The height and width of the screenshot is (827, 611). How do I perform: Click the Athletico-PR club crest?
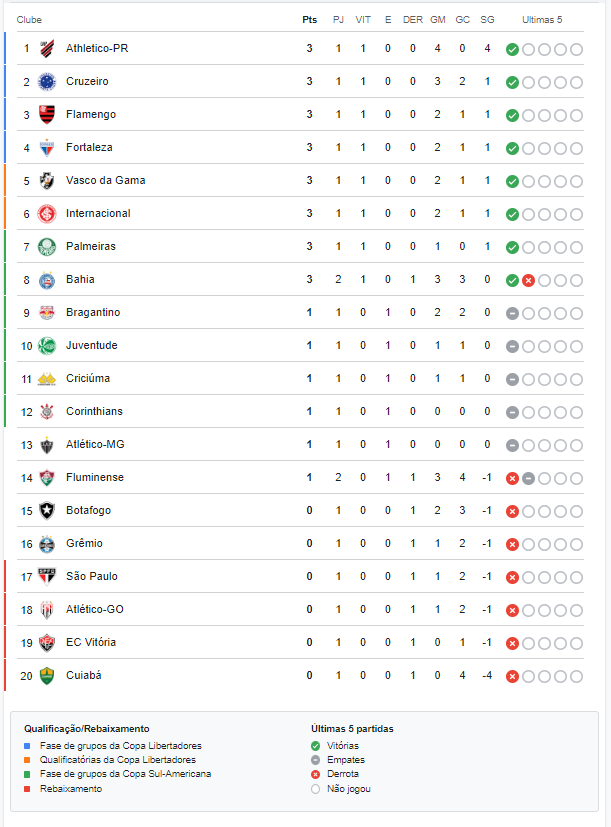click(x=47, y=49)
